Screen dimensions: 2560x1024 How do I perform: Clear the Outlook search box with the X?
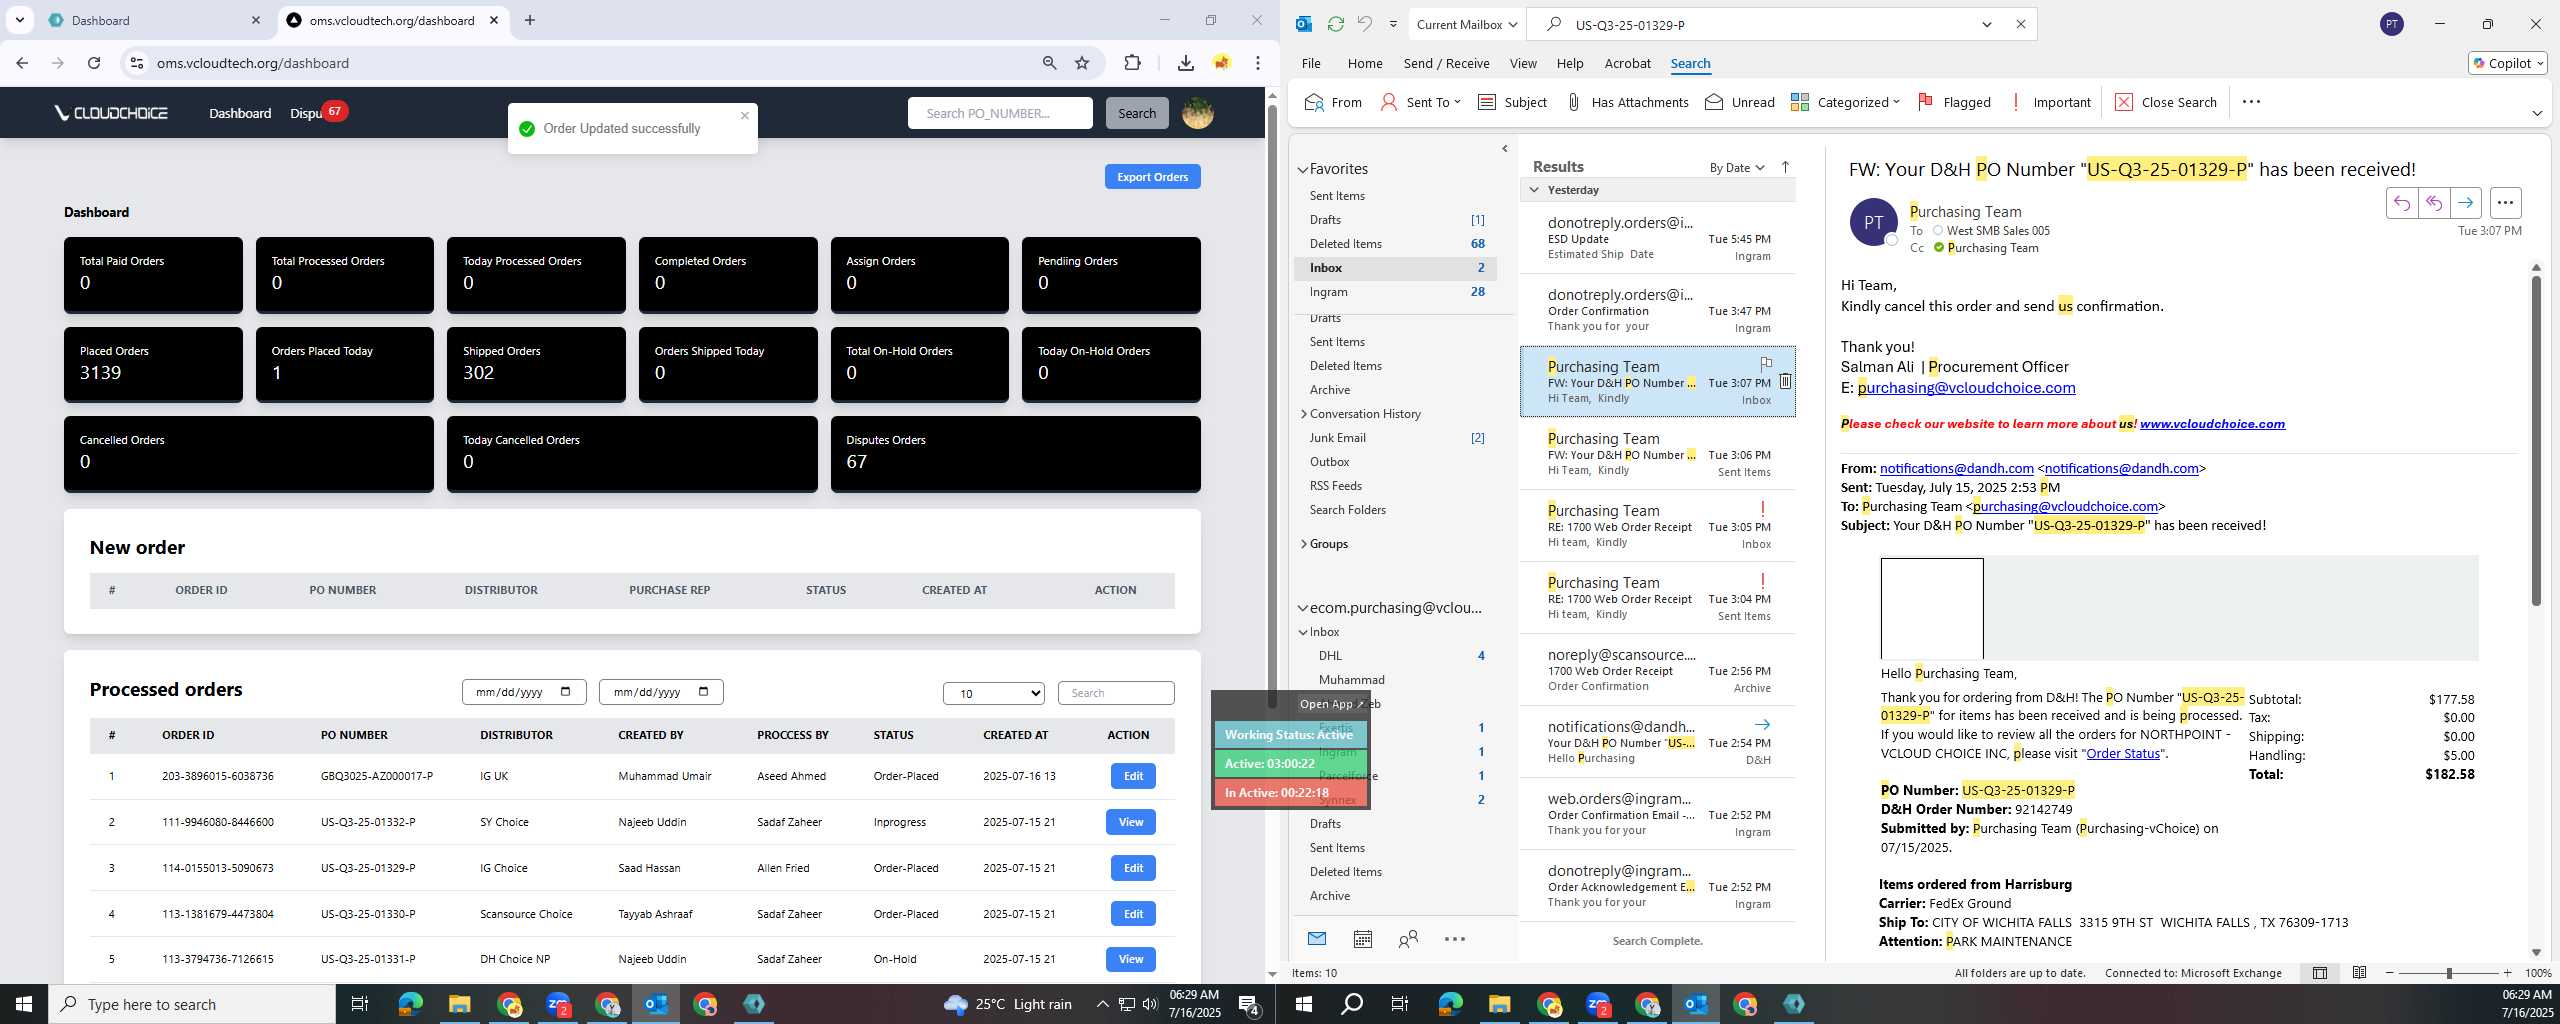click(2020, 24)
